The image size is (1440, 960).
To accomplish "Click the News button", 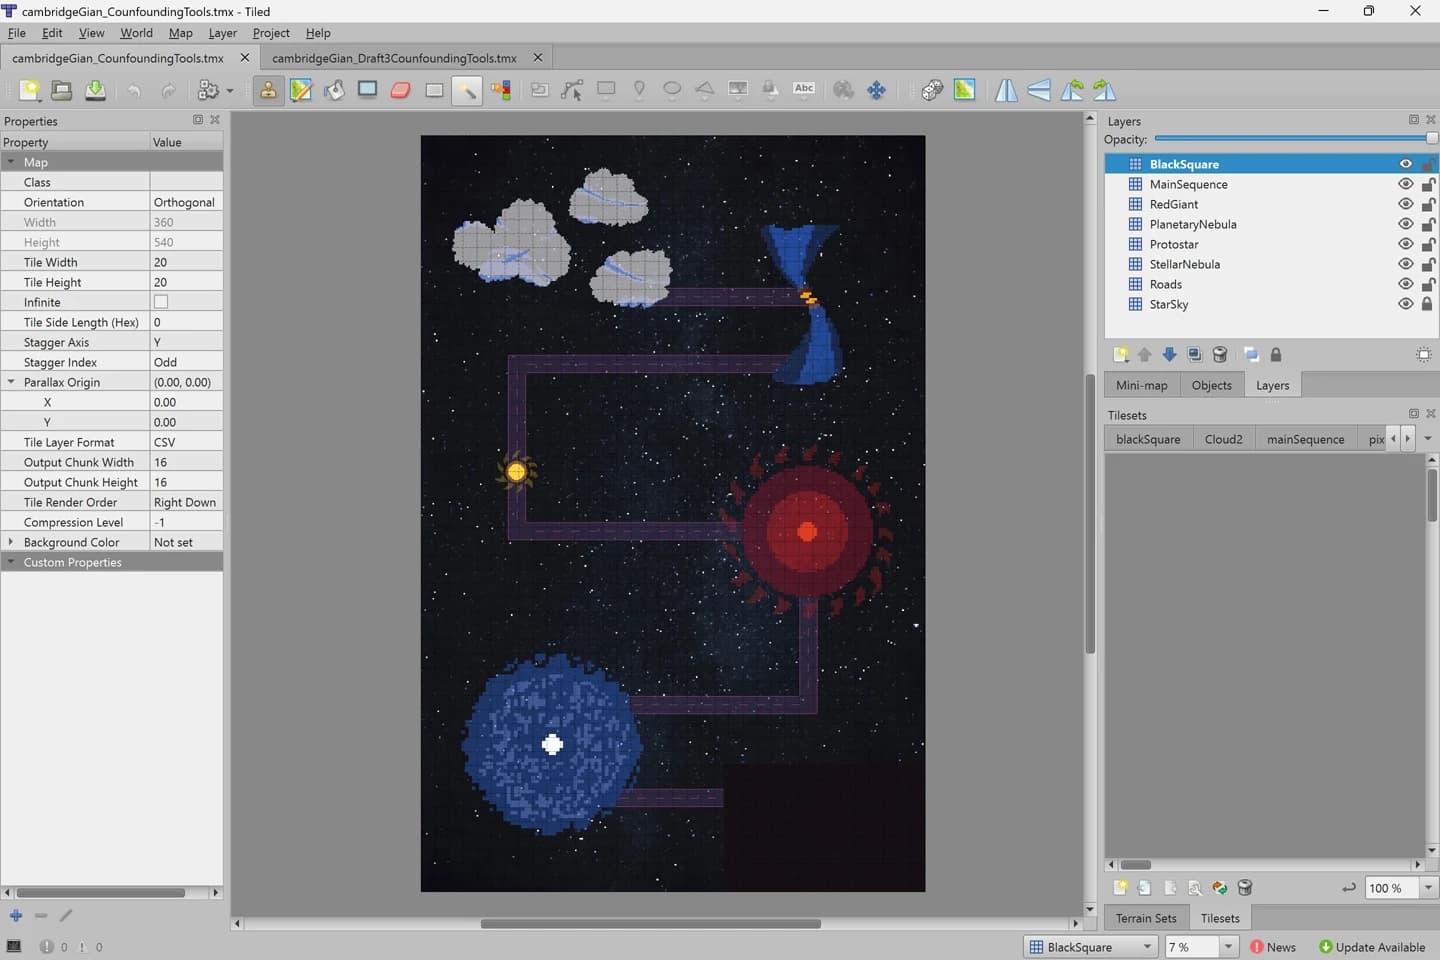I will (1273, 947).
